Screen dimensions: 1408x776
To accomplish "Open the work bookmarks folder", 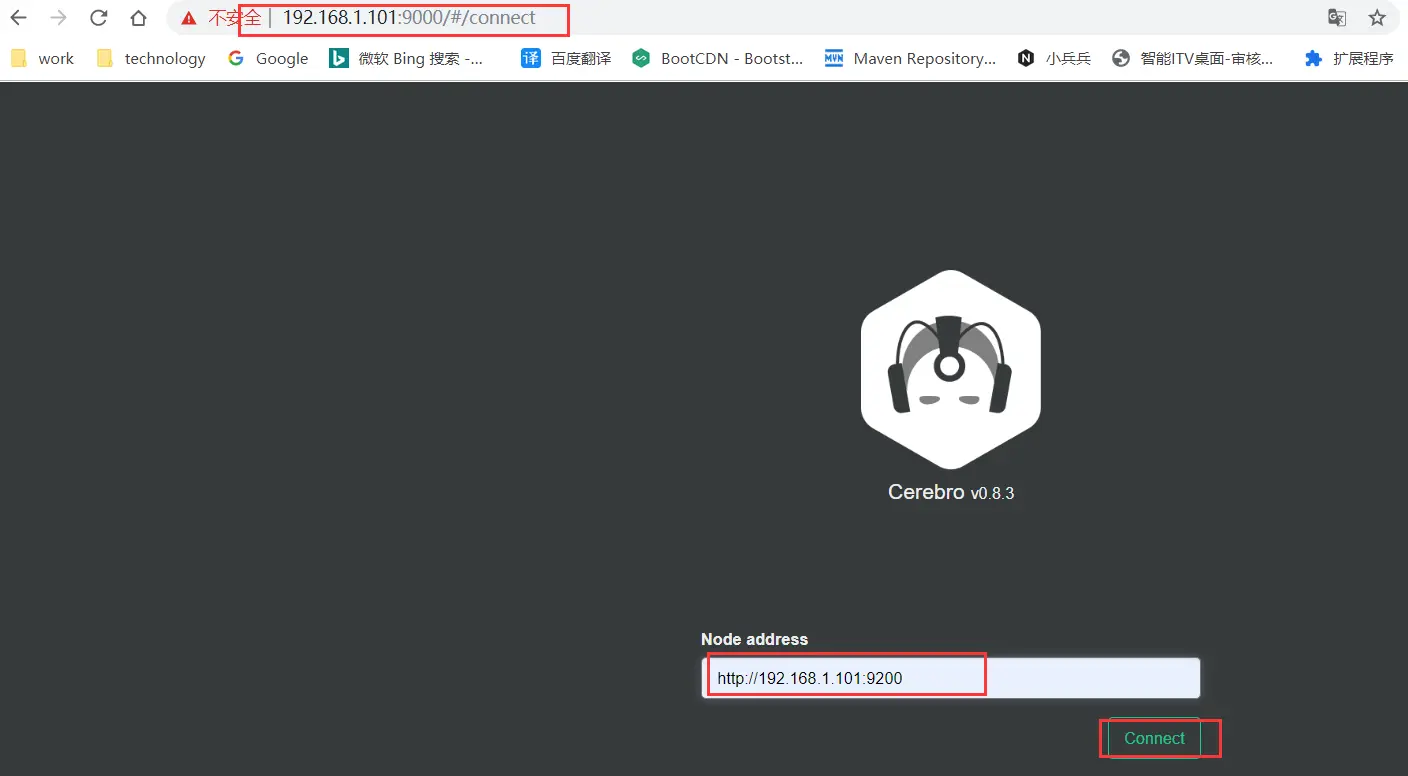I will tap(43, 58).
